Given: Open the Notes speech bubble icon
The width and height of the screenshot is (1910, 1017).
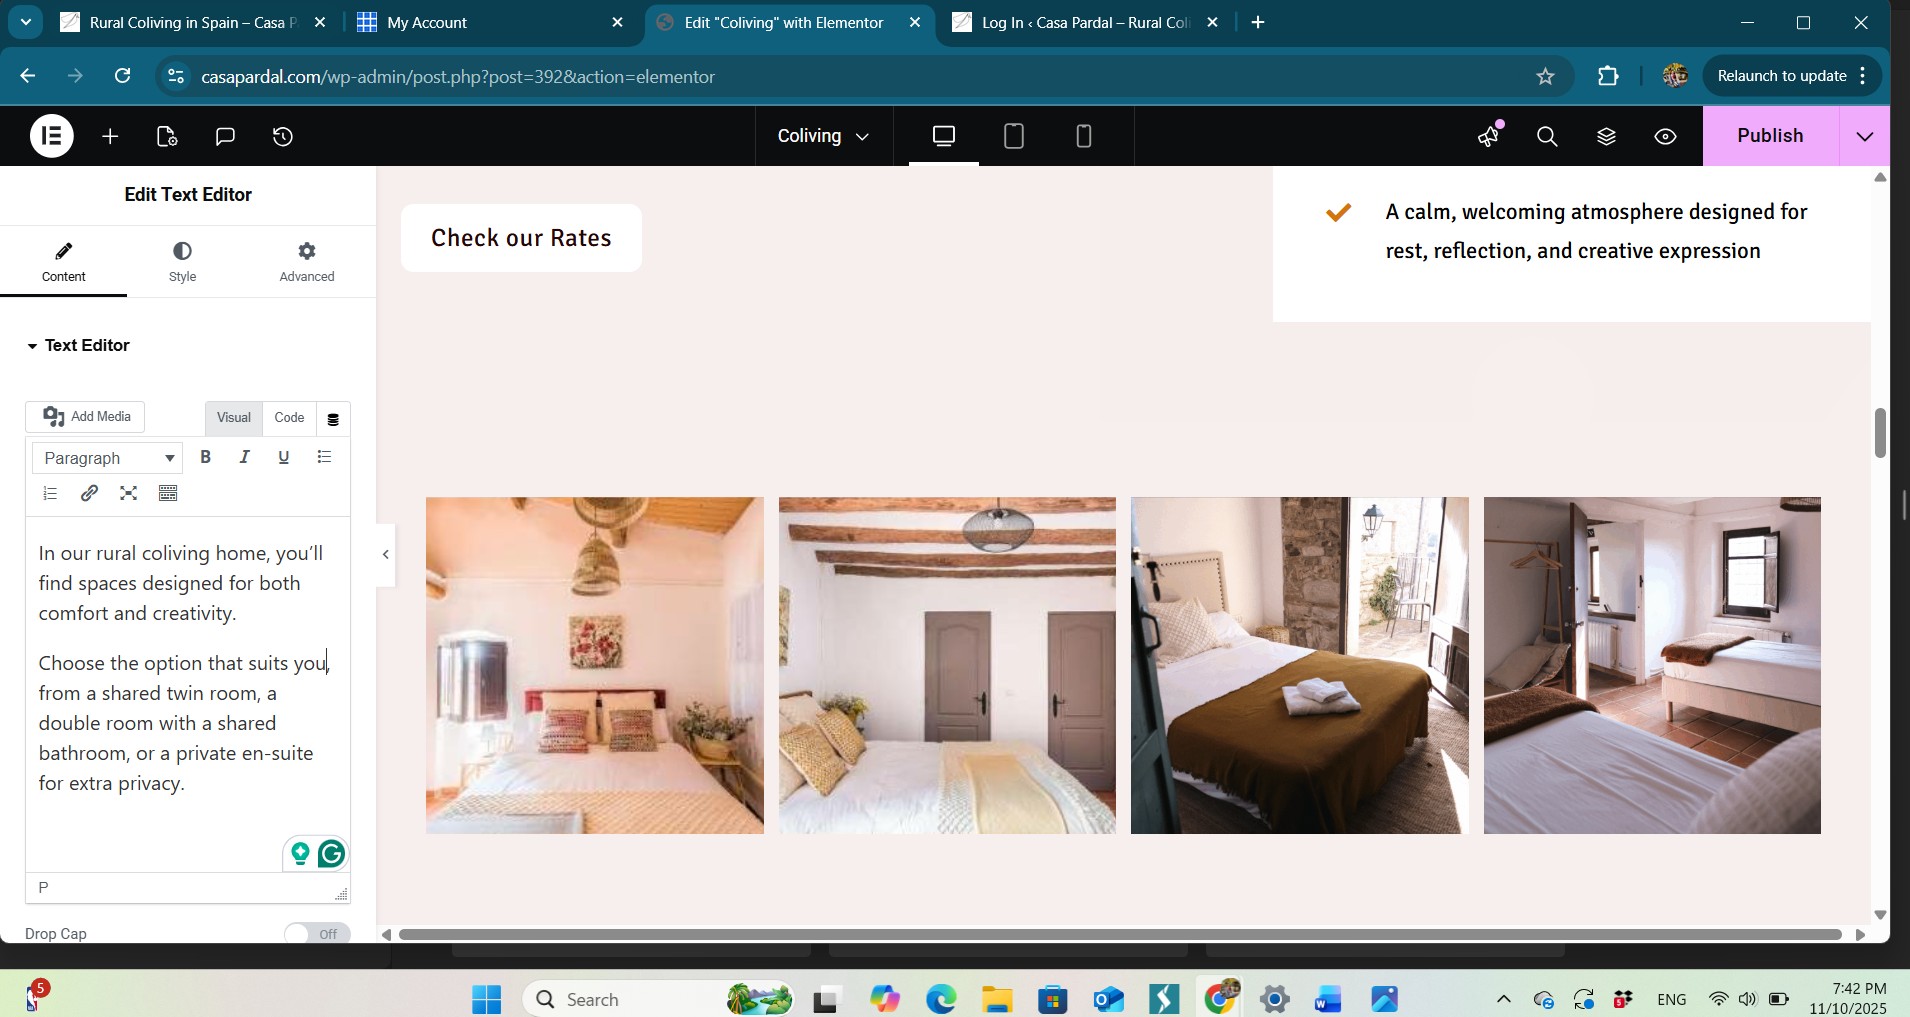Looking at the screenshot, I should click(225, 136).
